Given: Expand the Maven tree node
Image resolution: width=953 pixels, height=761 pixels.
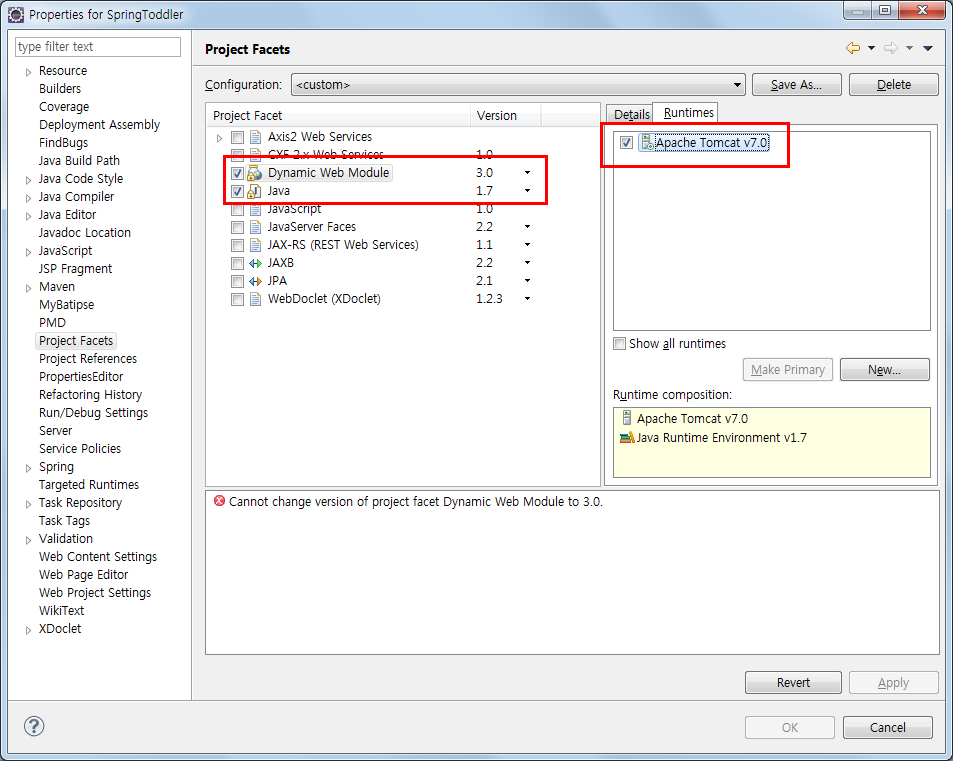Looking at the screenshot, I should point(28,289).
